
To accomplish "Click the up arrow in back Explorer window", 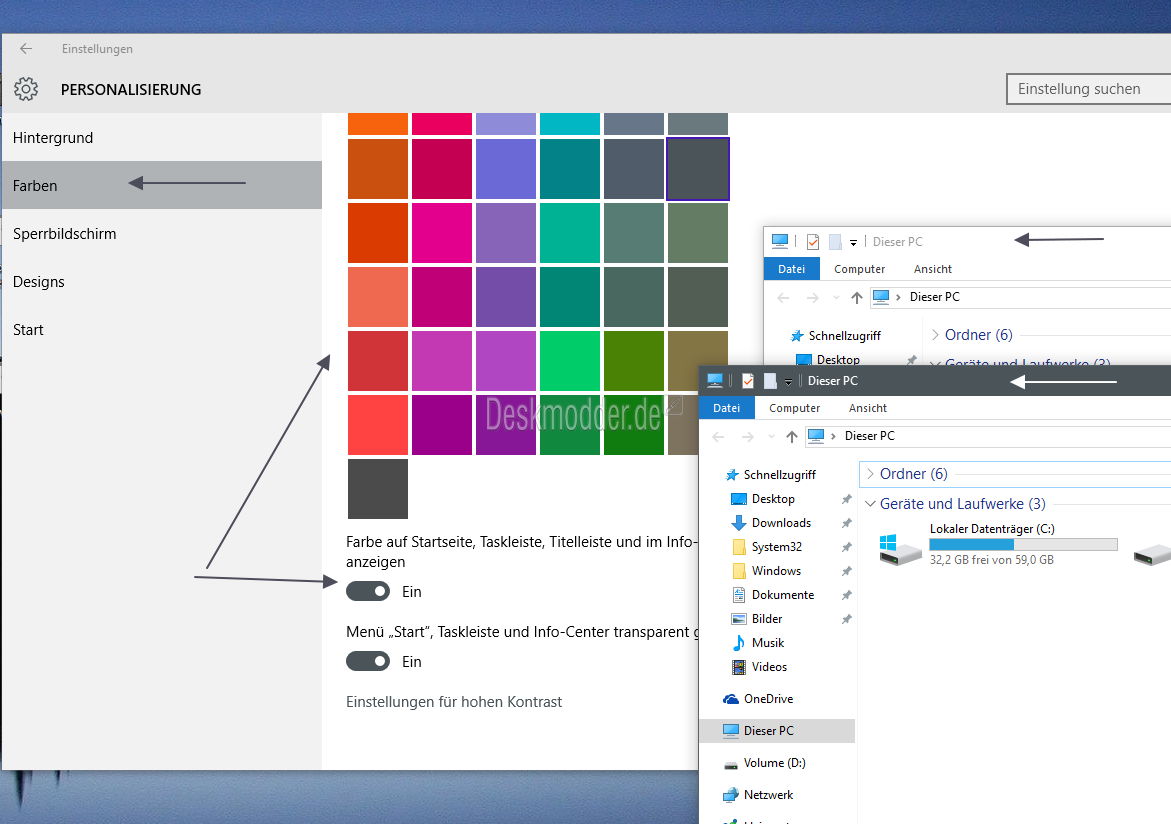I will point(857,297).
